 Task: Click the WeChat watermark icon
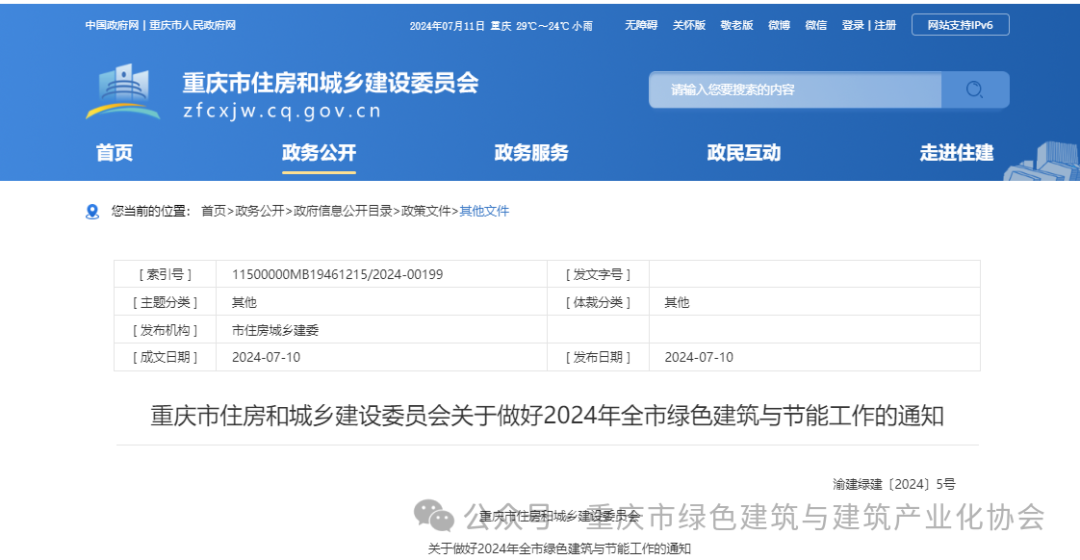[x=434, y=516]
